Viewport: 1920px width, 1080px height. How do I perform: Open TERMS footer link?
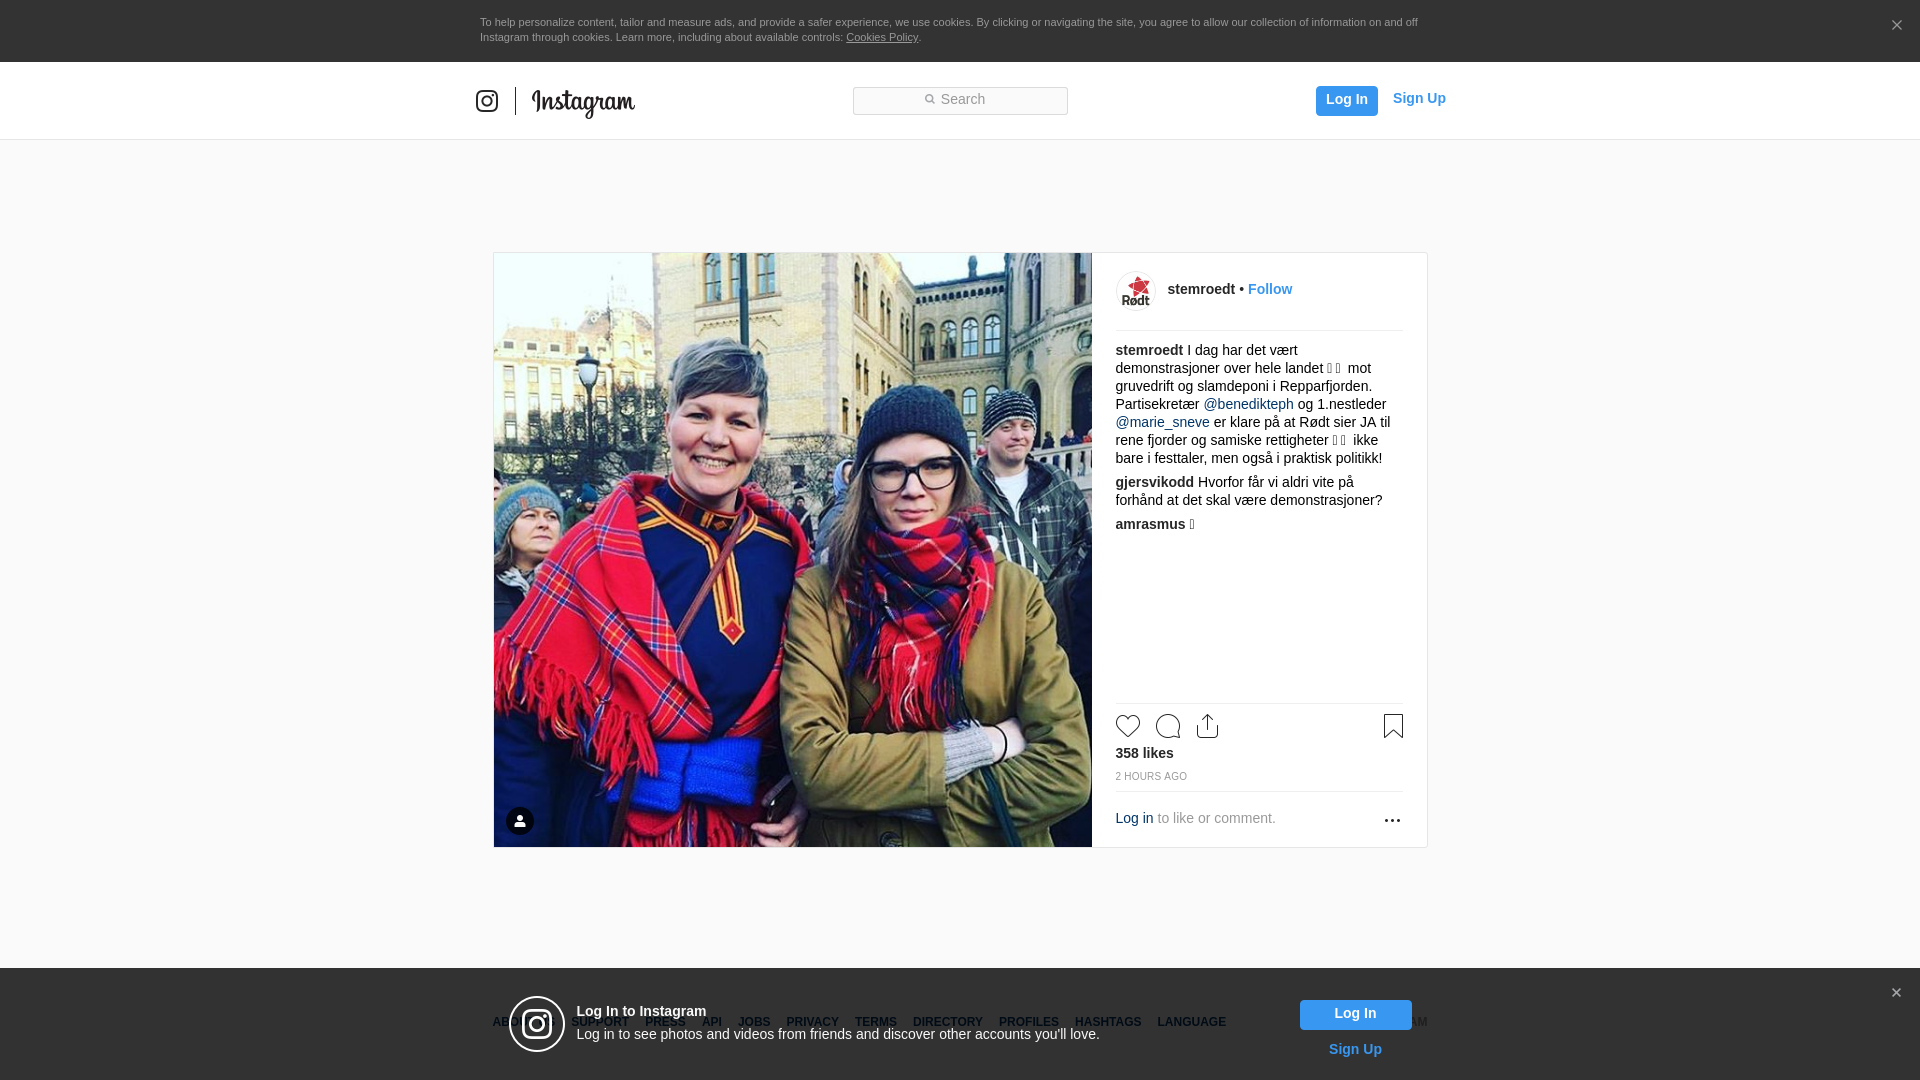[x=876, y=1022]
